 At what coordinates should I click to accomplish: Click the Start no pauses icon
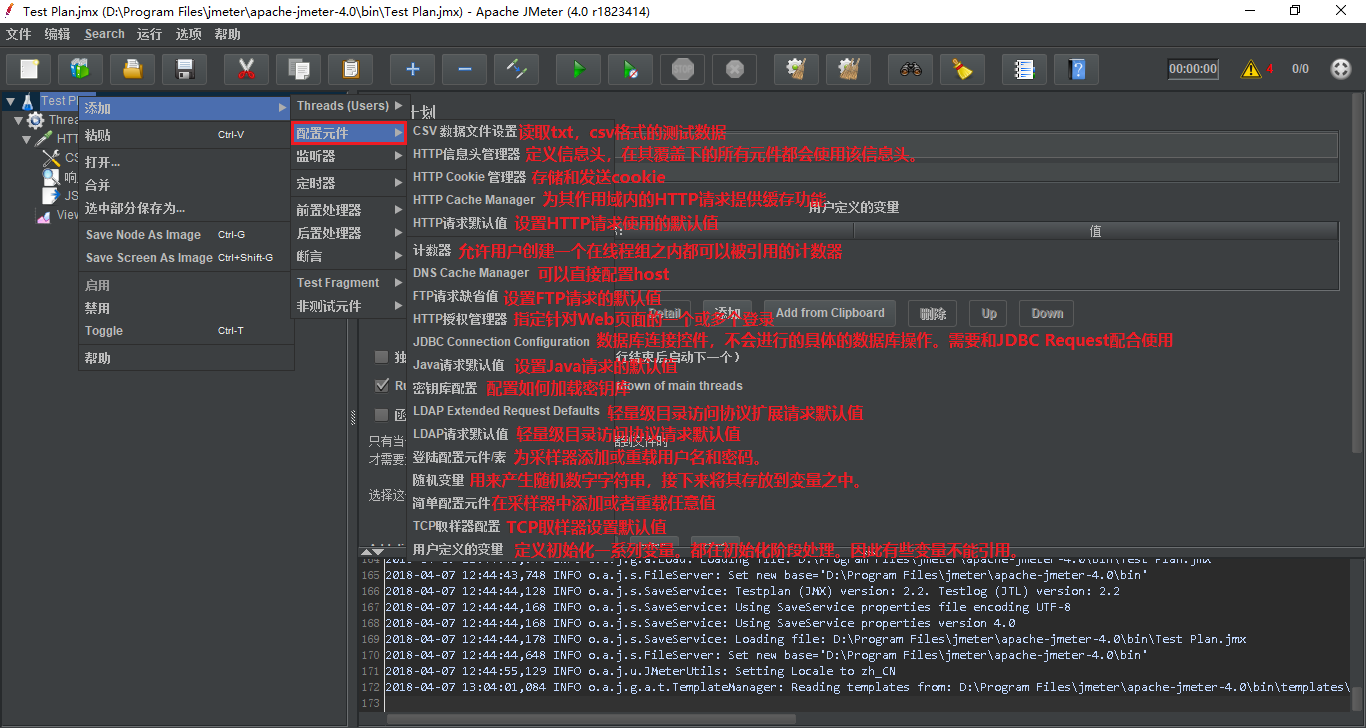pos(630,69)
